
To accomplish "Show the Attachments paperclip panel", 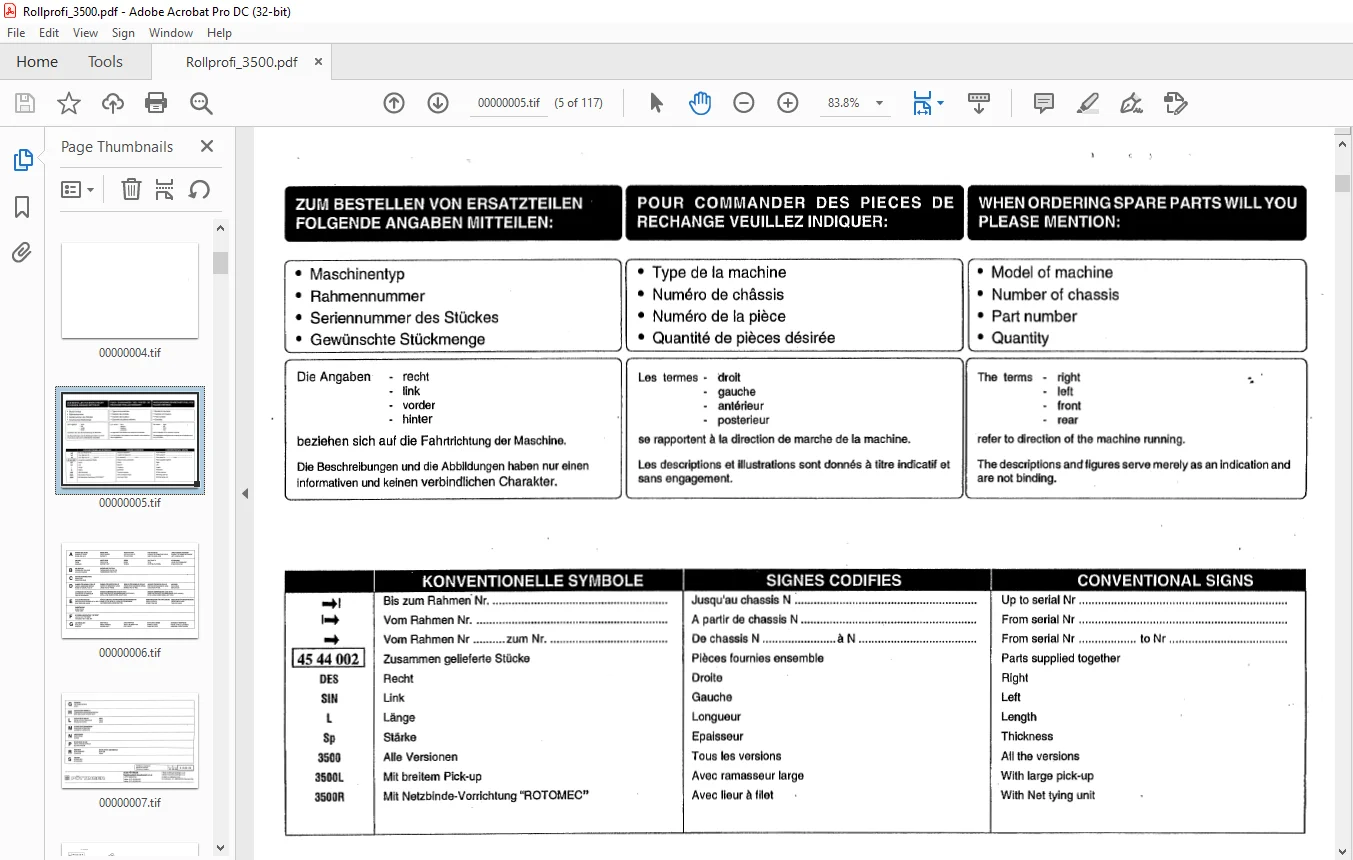I will [x=22, y=253].
